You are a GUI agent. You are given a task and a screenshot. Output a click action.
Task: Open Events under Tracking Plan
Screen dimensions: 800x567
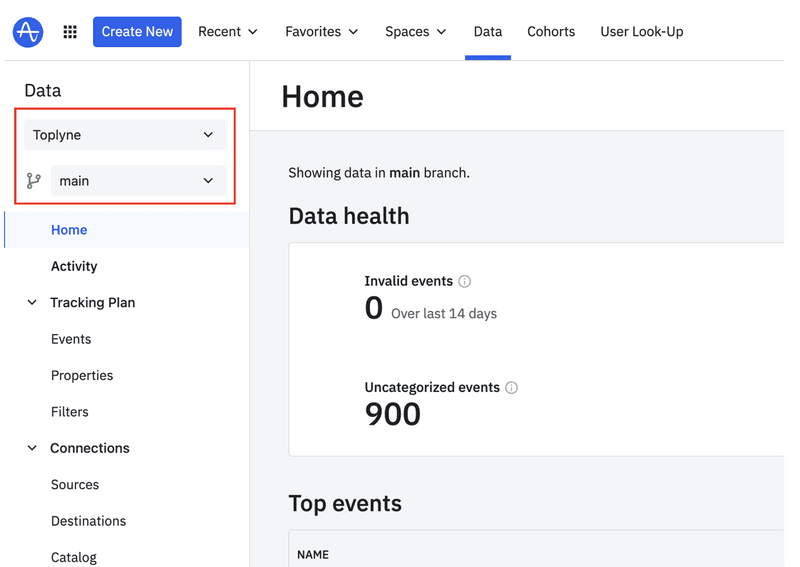[x=71, y=339]
